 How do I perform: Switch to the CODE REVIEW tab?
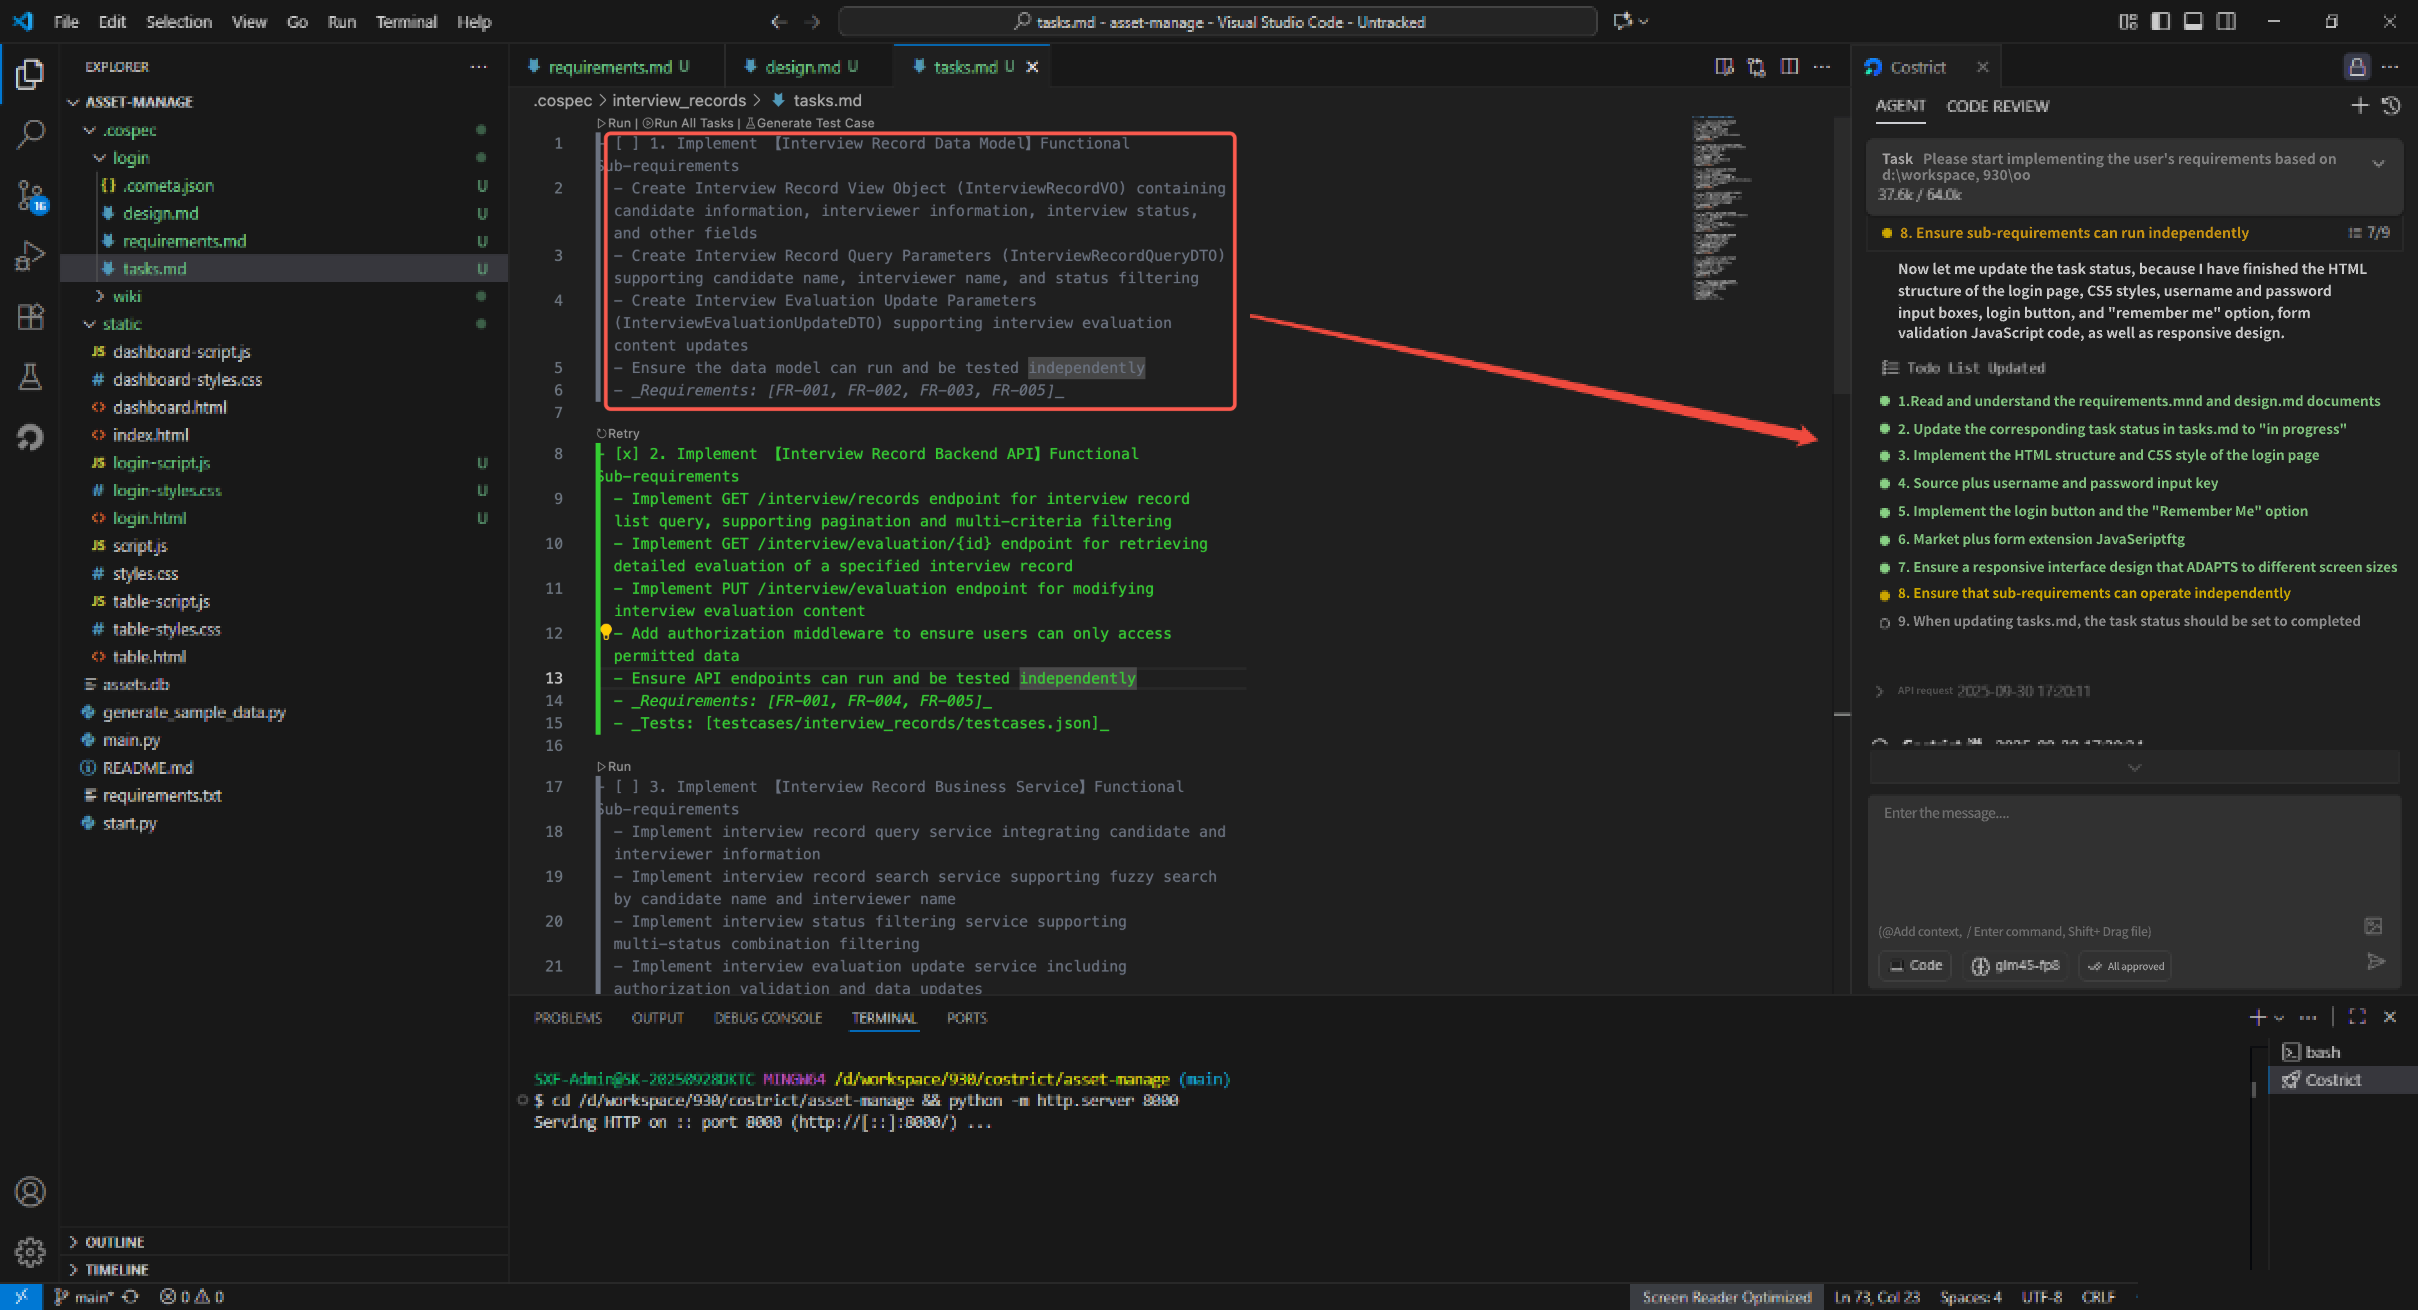point(1997,106)
